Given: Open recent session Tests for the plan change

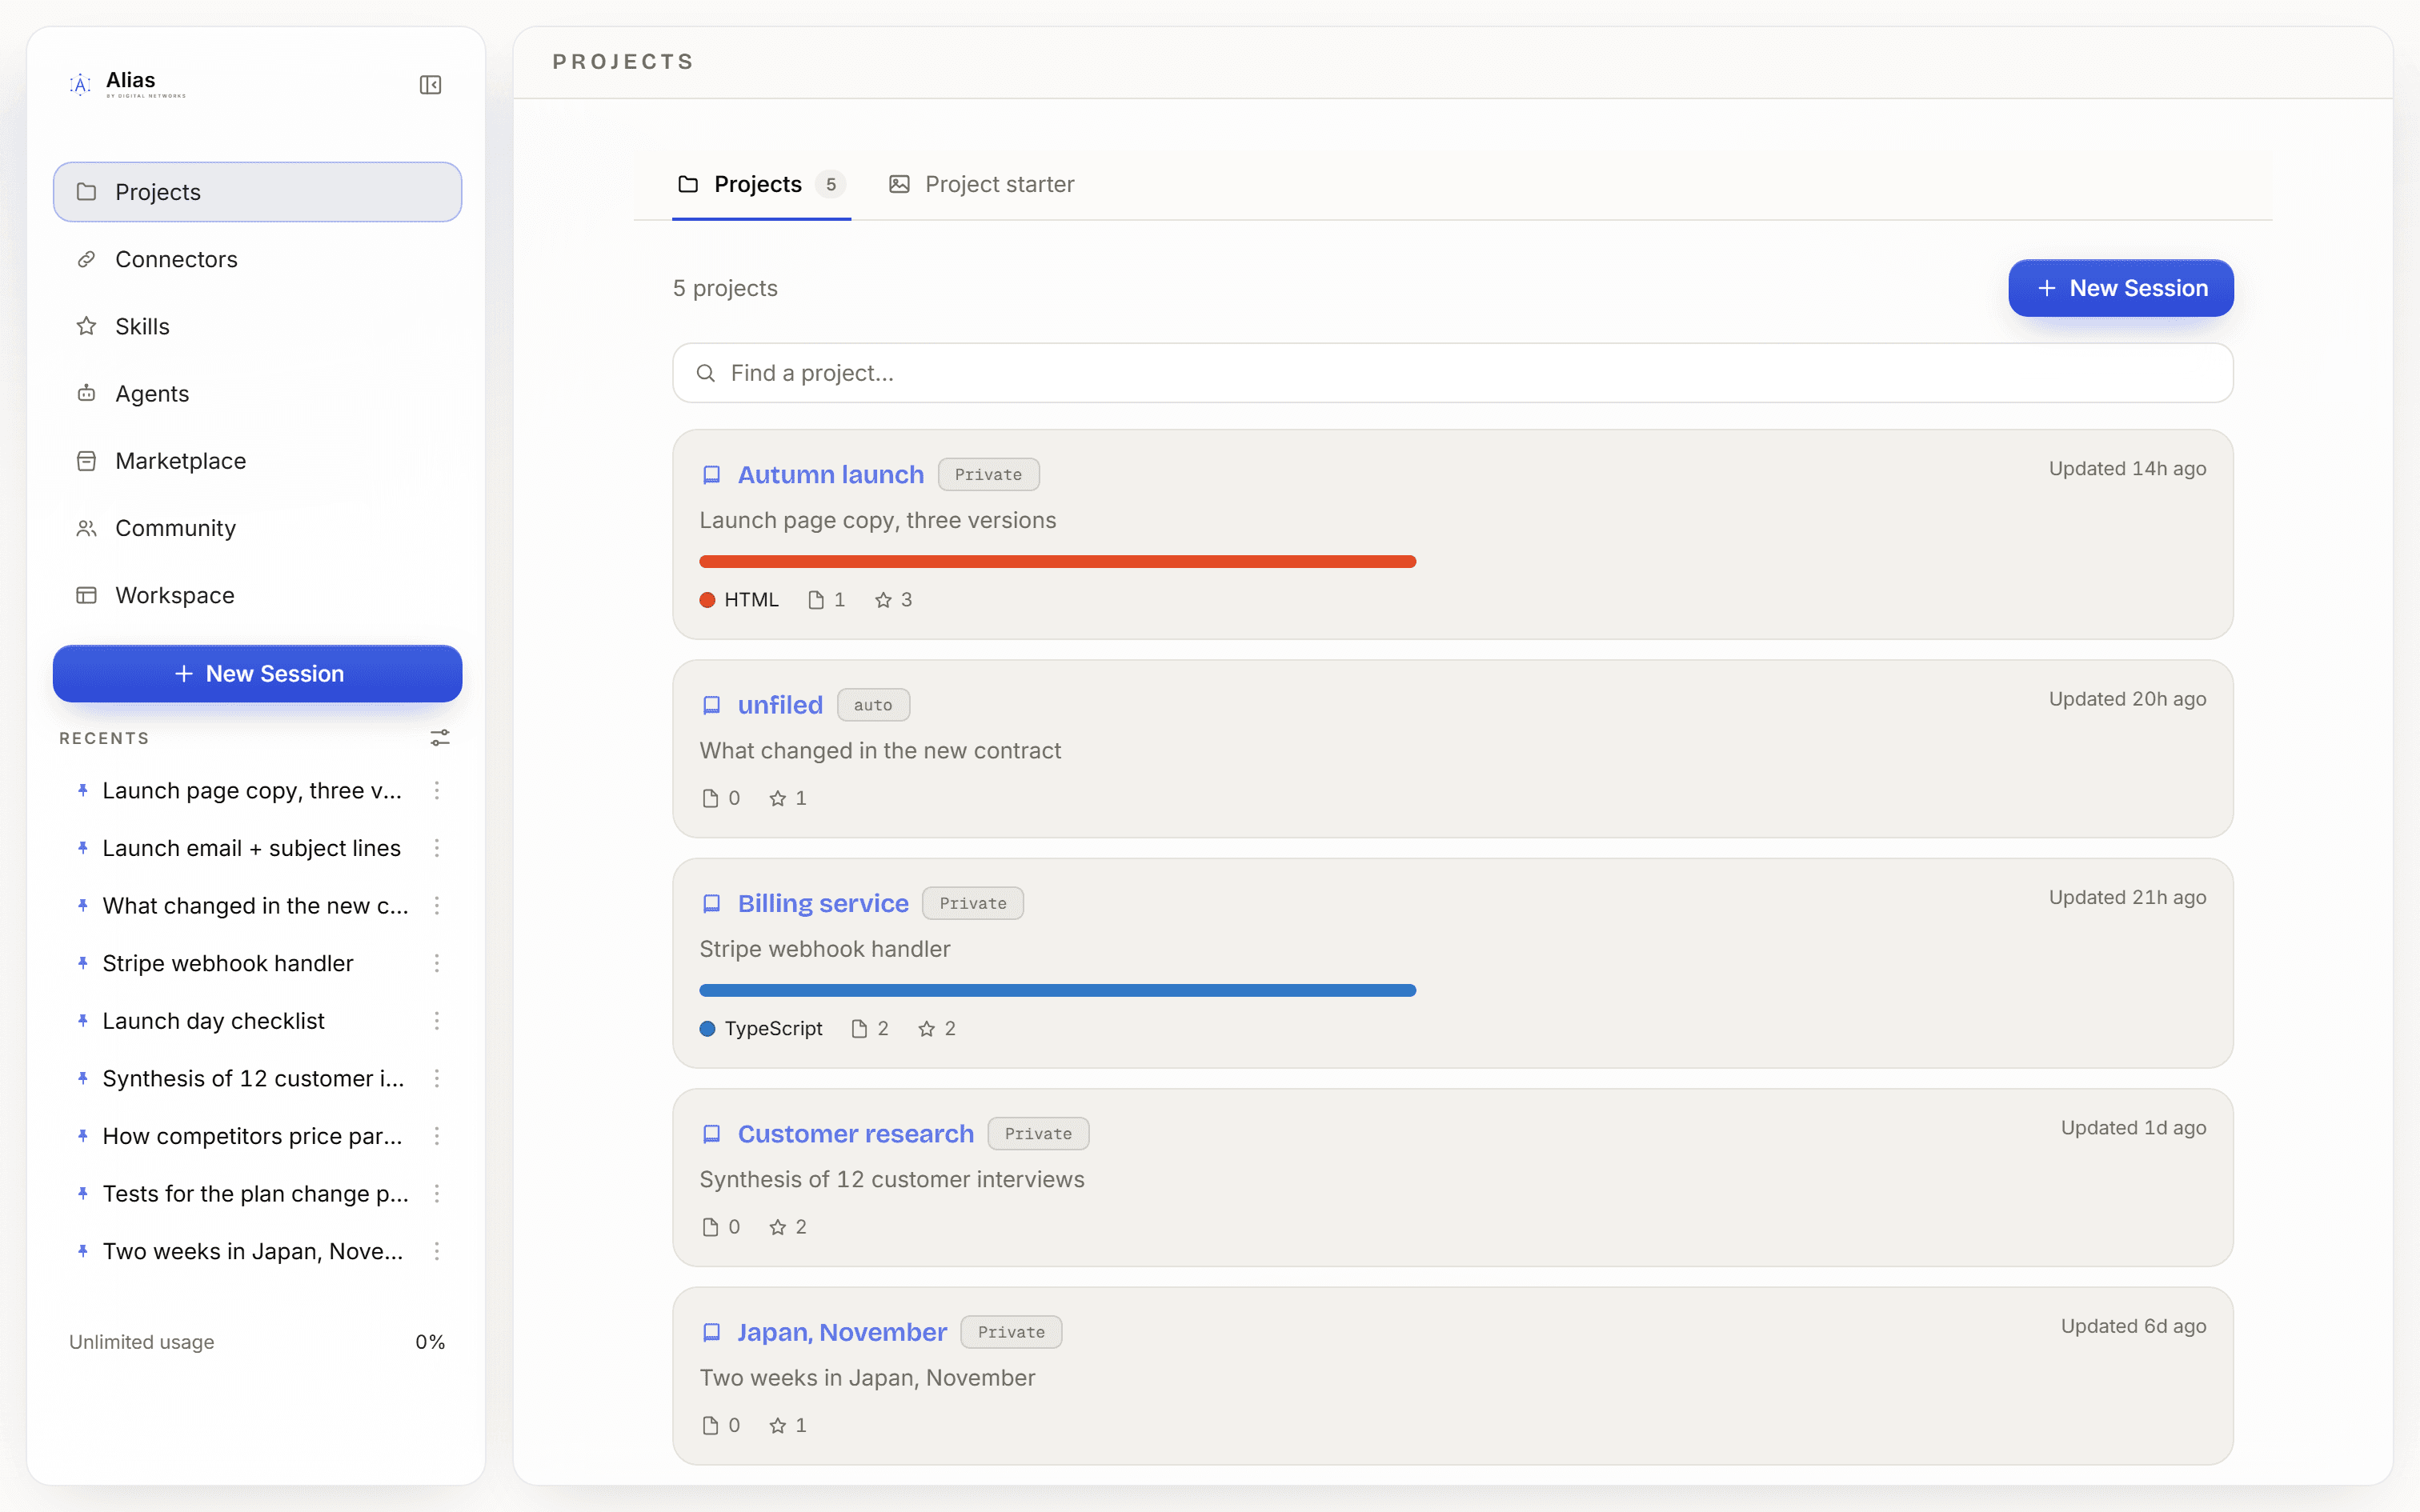Looking at the screenshot, I should click(x=255, y=1194).
